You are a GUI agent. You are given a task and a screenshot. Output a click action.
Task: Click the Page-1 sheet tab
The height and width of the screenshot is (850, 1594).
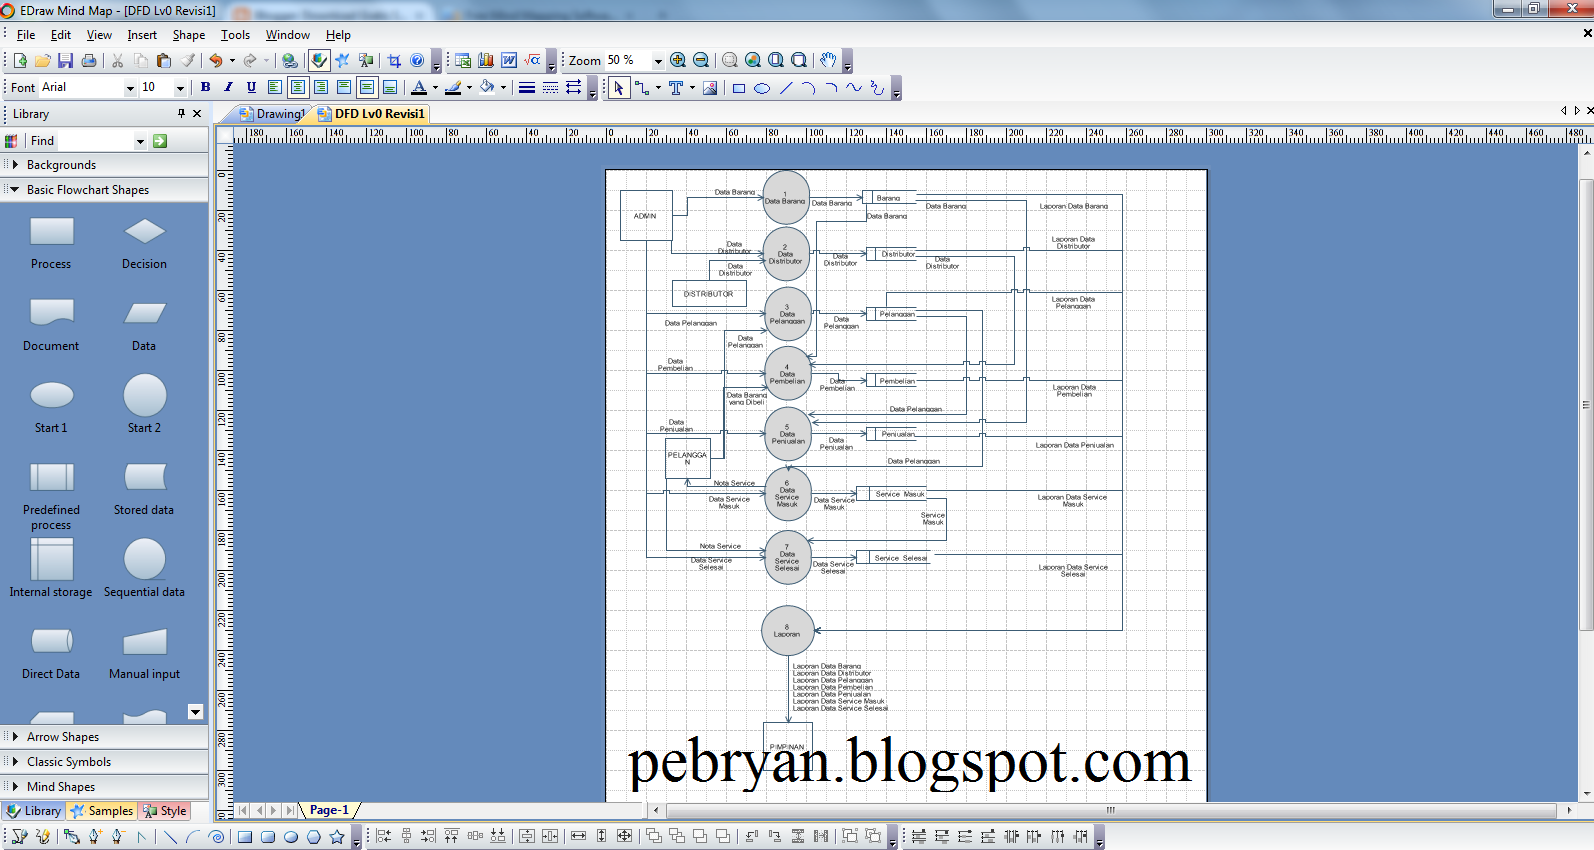point(329,811)
